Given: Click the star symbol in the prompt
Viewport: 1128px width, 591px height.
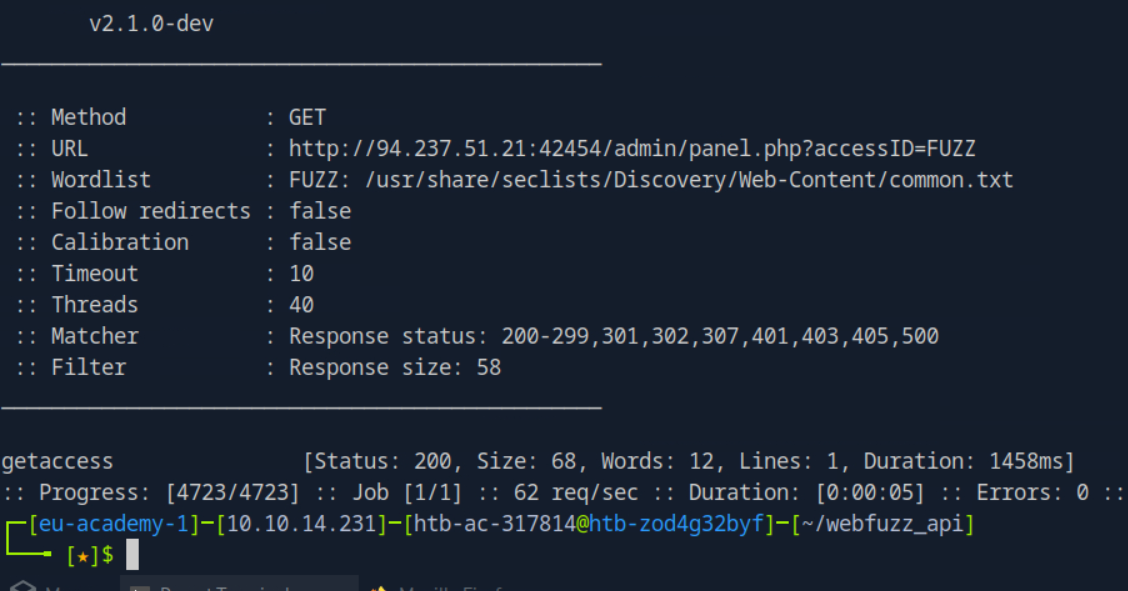Looking at the screenshot, I should pyautogui.click(x=83, y=555).
